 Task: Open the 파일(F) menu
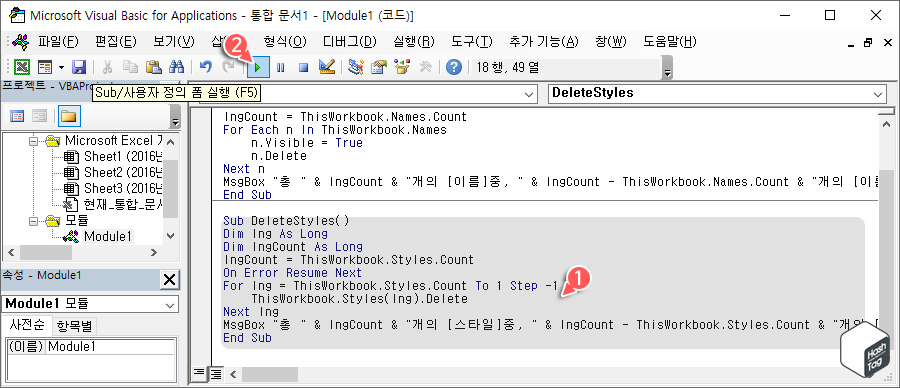click(58, 41)
